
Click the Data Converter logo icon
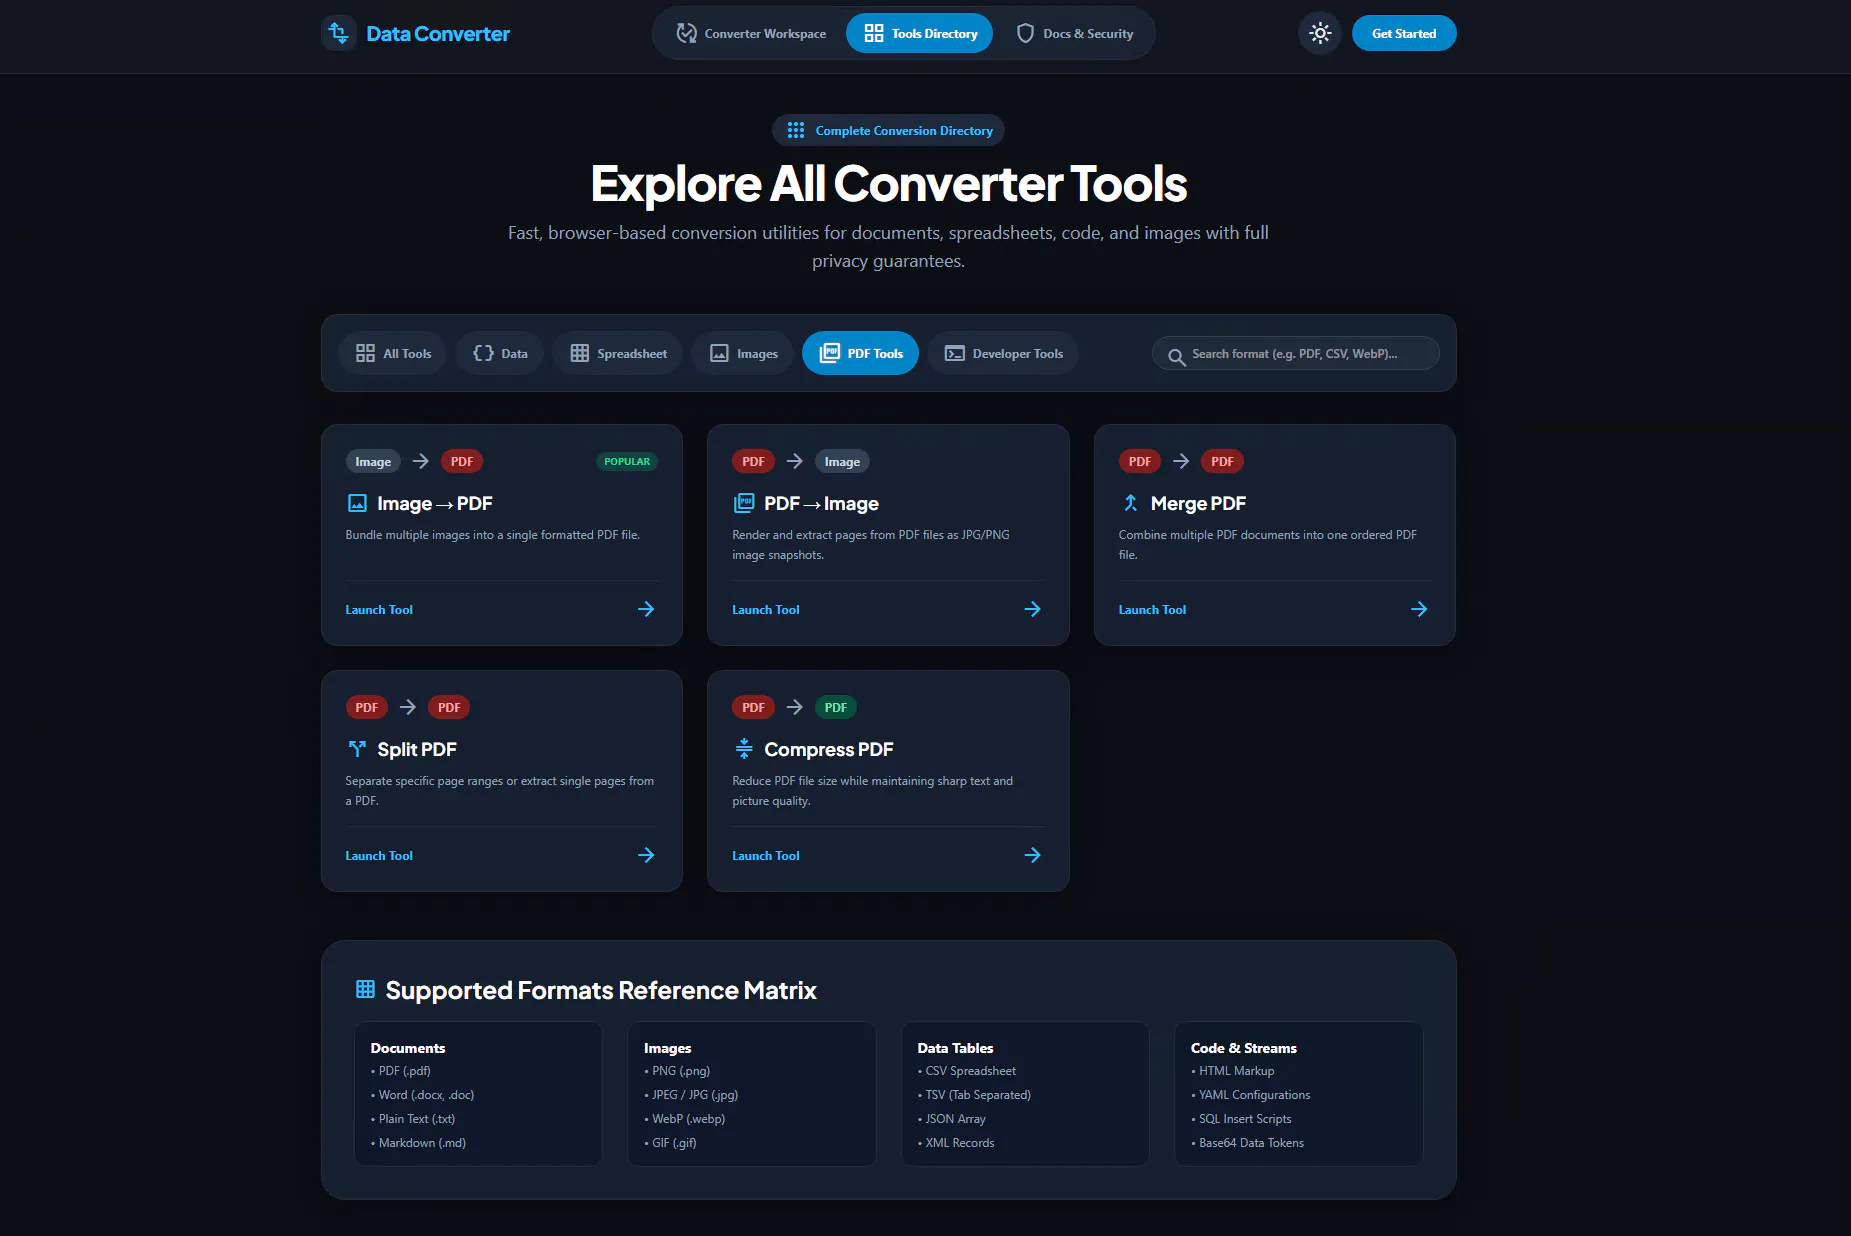pyautogui.click(x=339, y=33)
